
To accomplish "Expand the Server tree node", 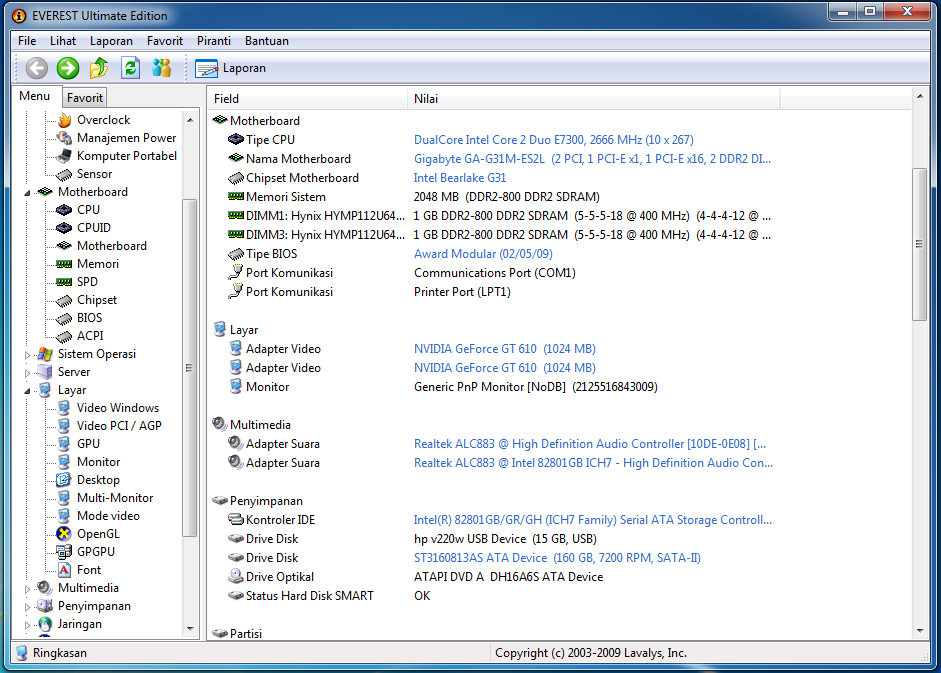I will tap(28, 373).
